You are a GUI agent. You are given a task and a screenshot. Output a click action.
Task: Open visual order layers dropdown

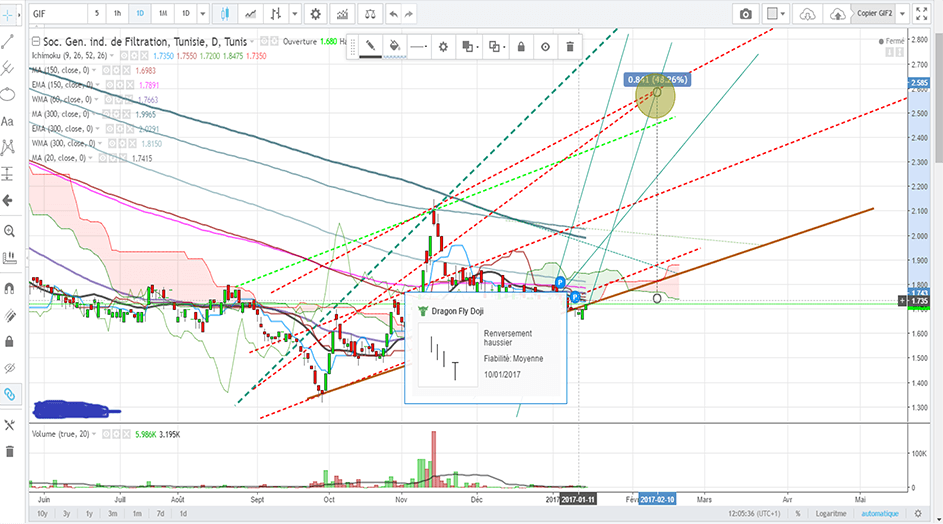pyautogui.click(x=469, y=46)
